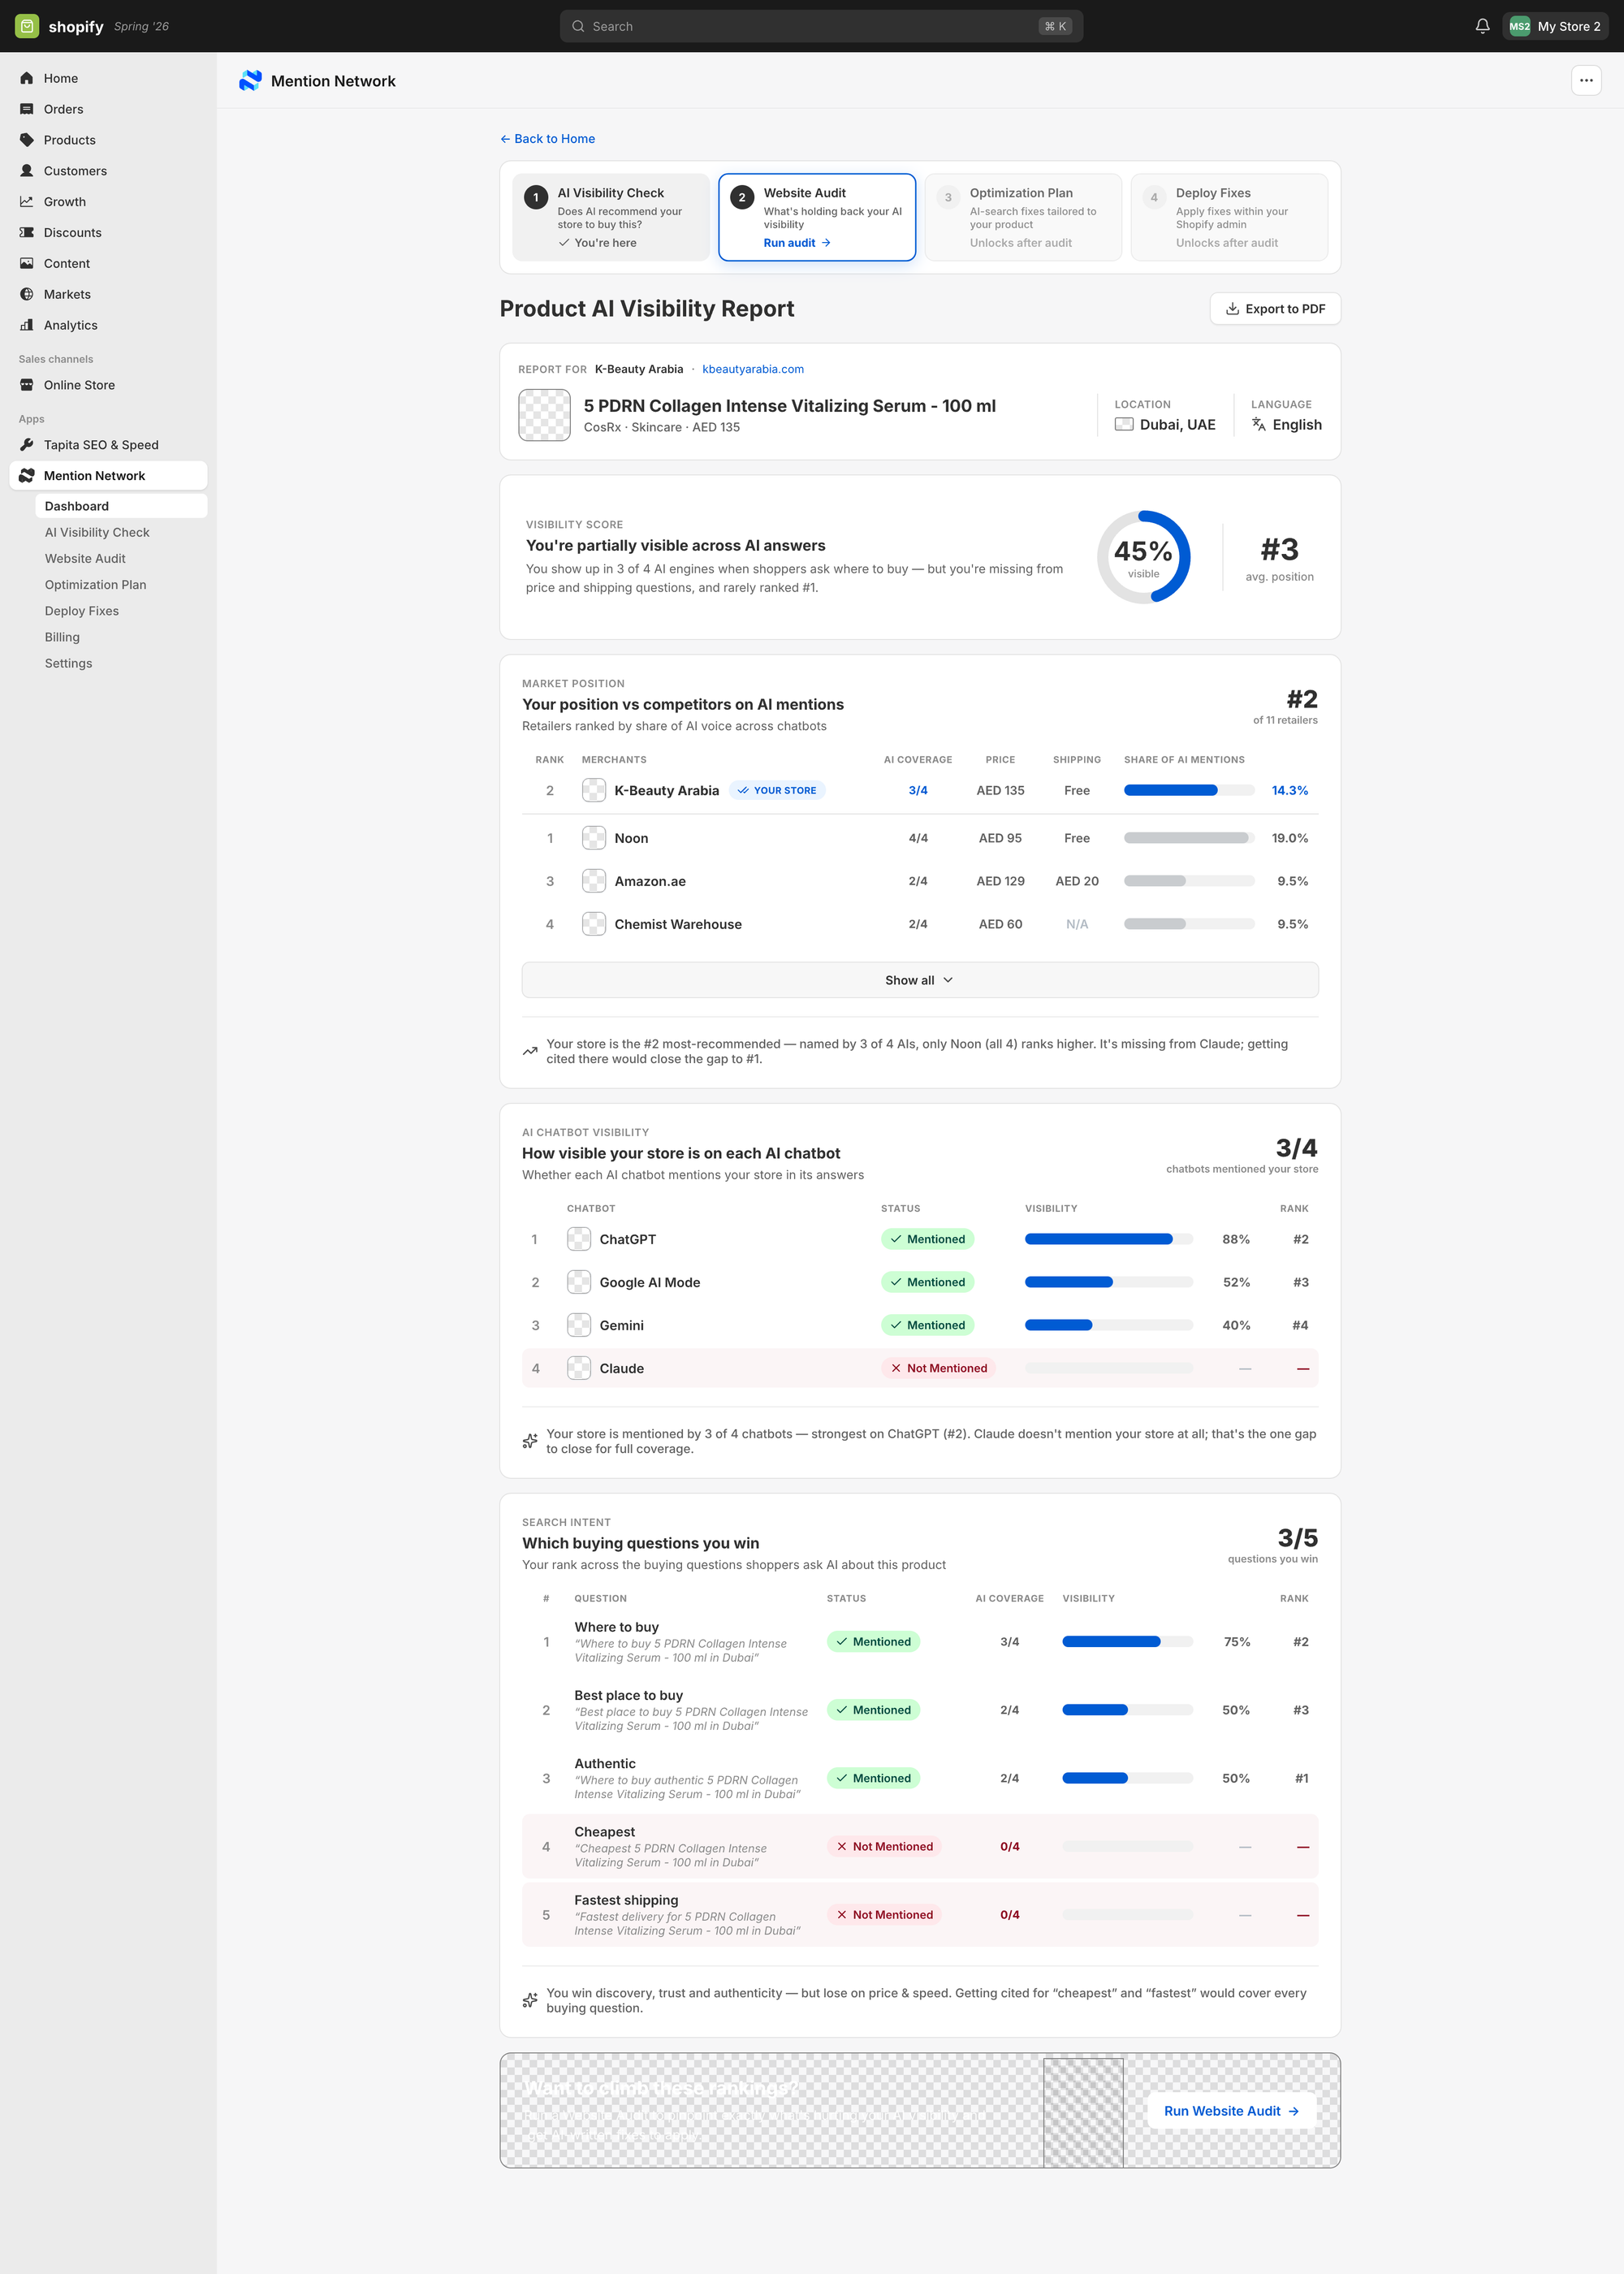Click the Authentic question title

(605, 1763)
